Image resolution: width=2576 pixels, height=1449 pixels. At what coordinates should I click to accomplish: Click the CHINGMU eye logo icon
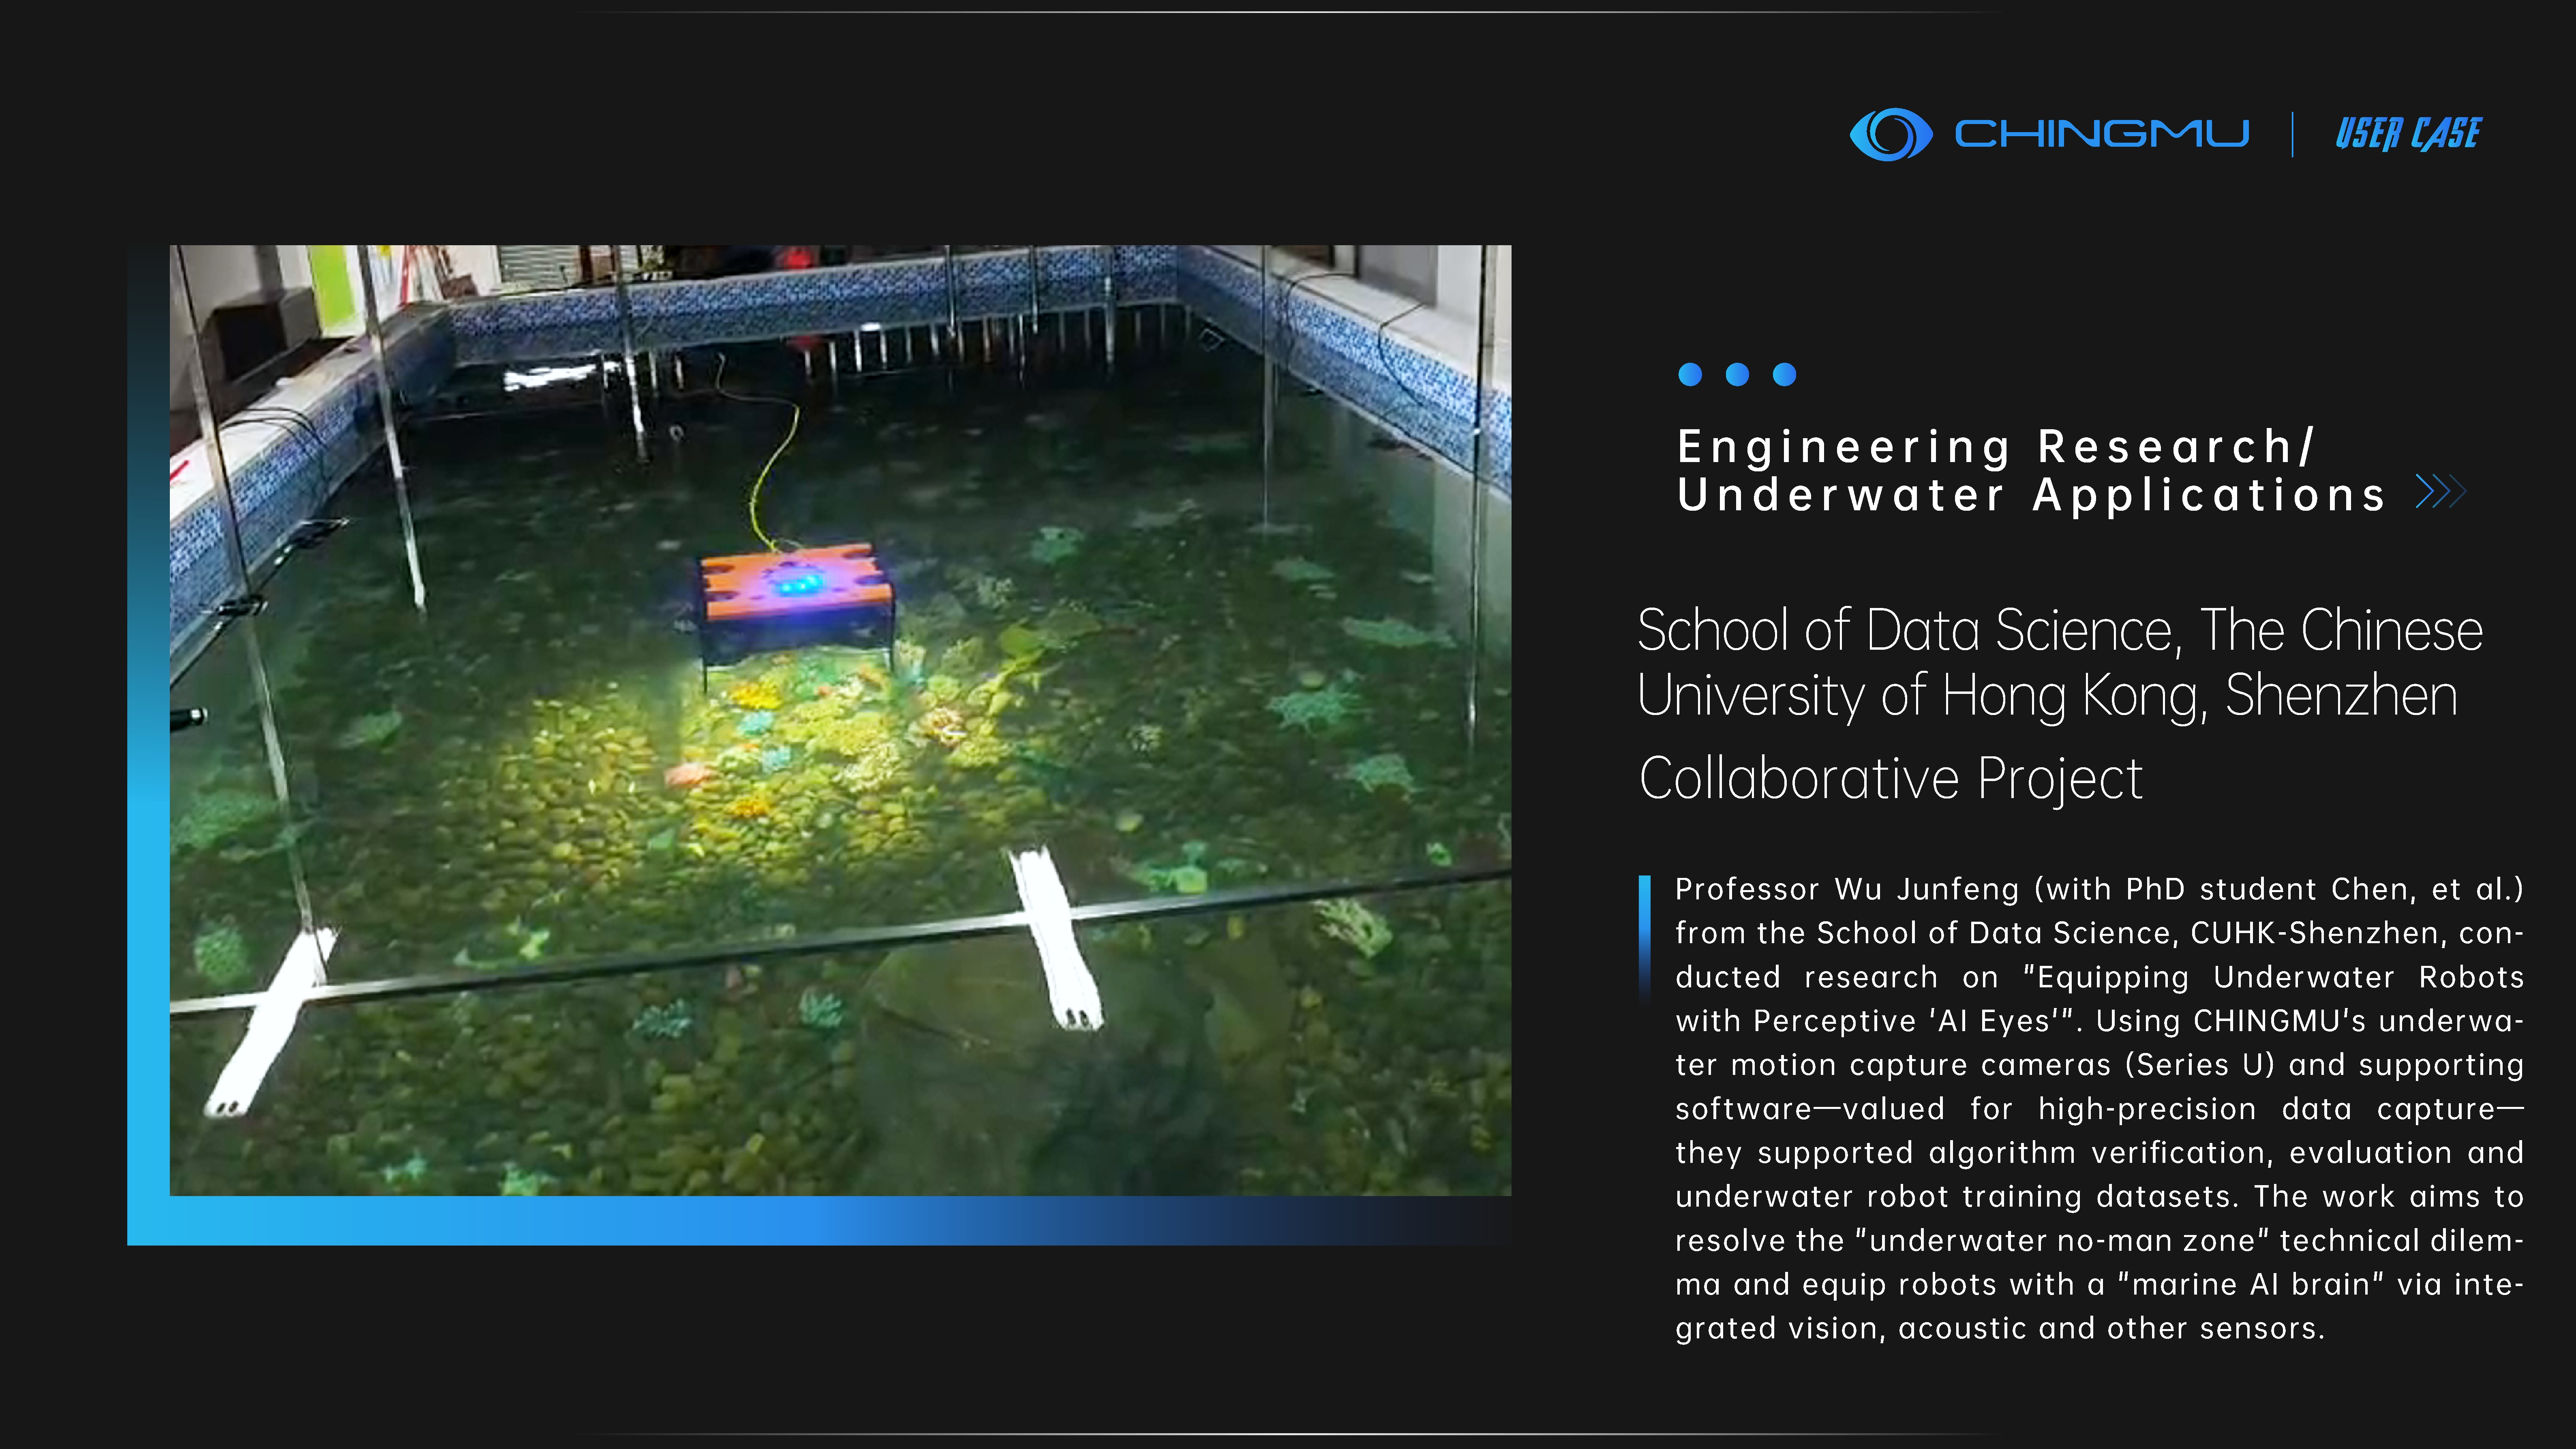[1890, 134]
